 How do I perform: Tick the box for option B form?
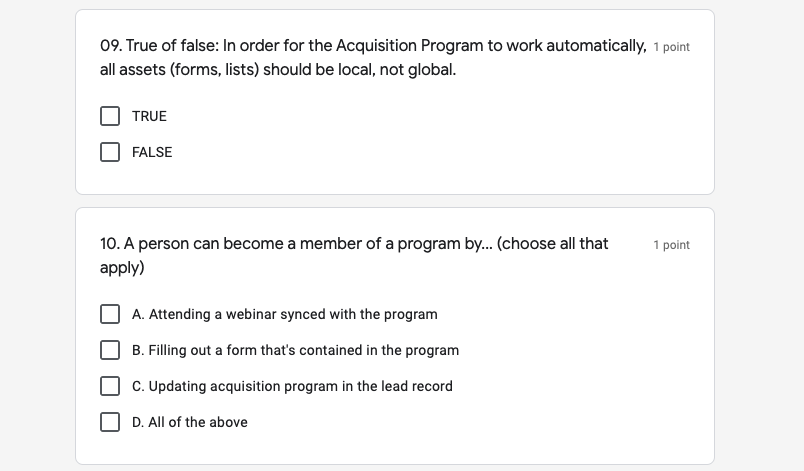click(x=110, y=350)
